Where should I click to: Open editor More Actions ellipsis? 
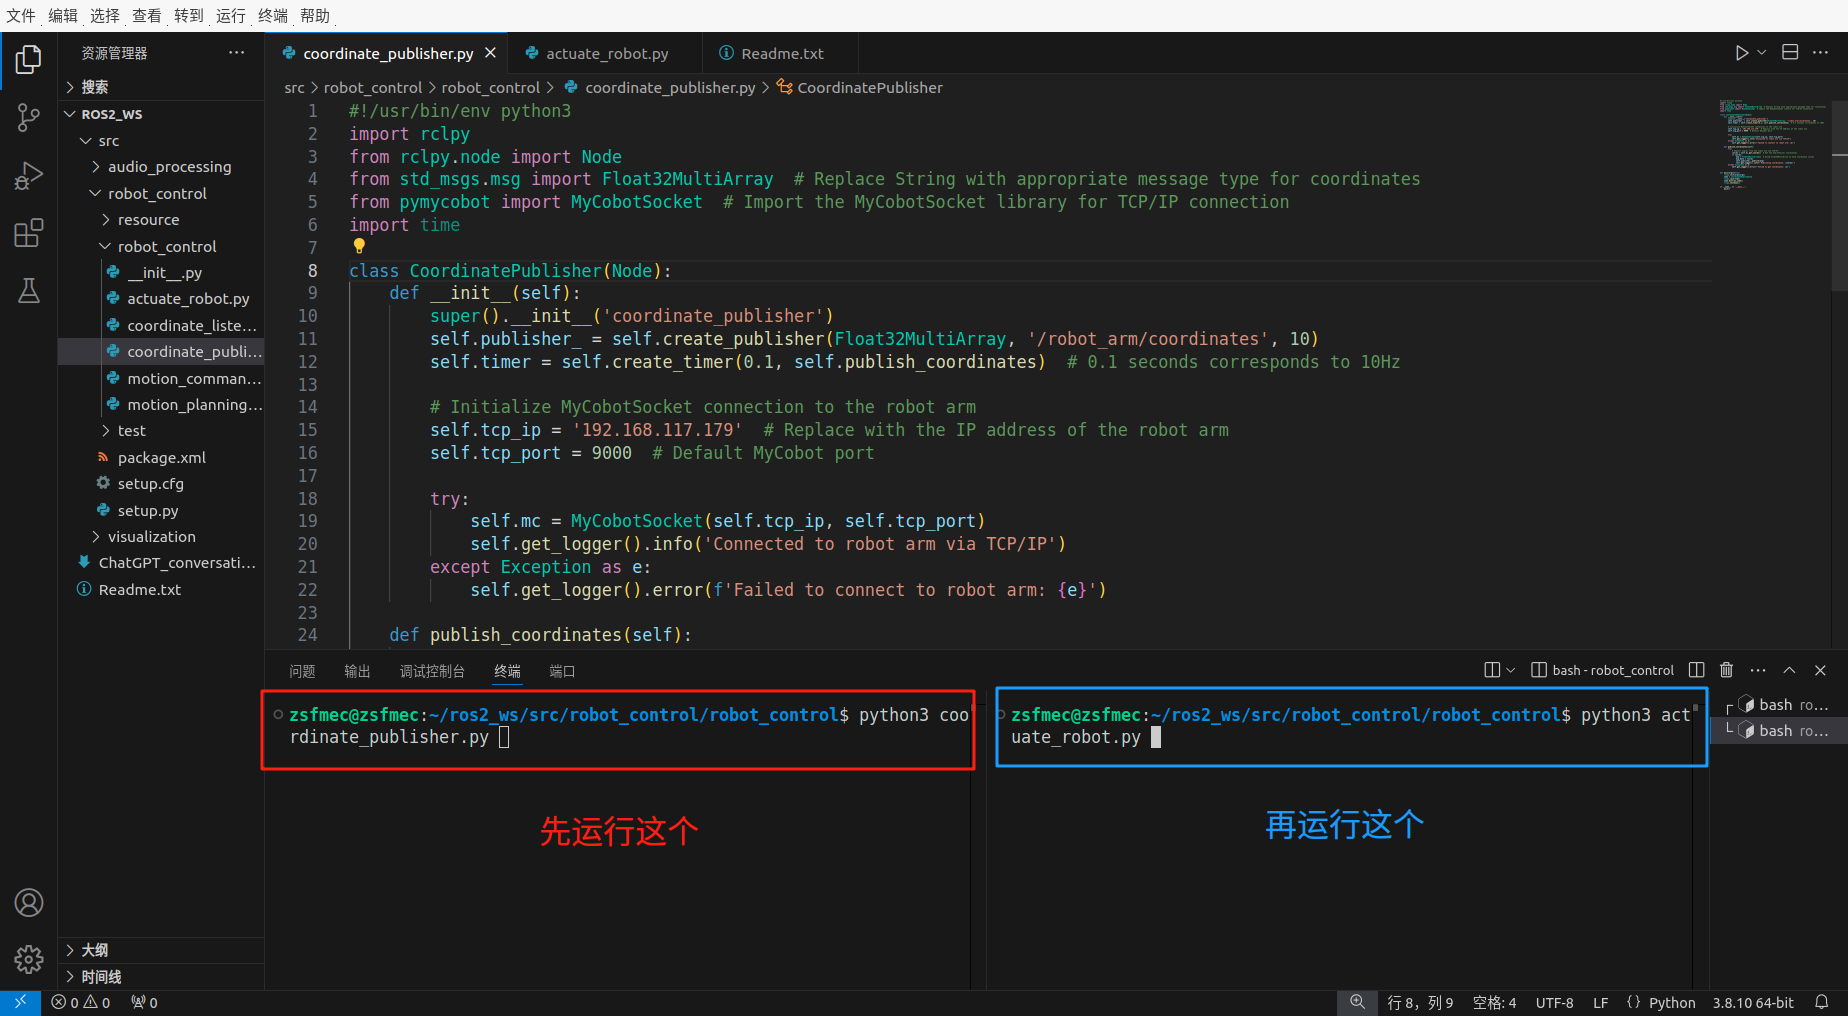click(x=1820, y=53)
